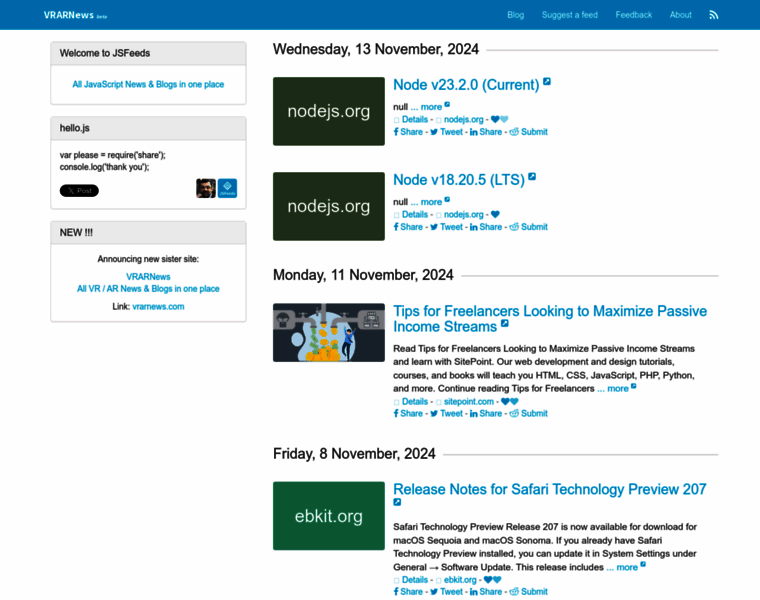Submit Safari Preview article to Reddit
760x600 pixels.
[x=528, y=592]
